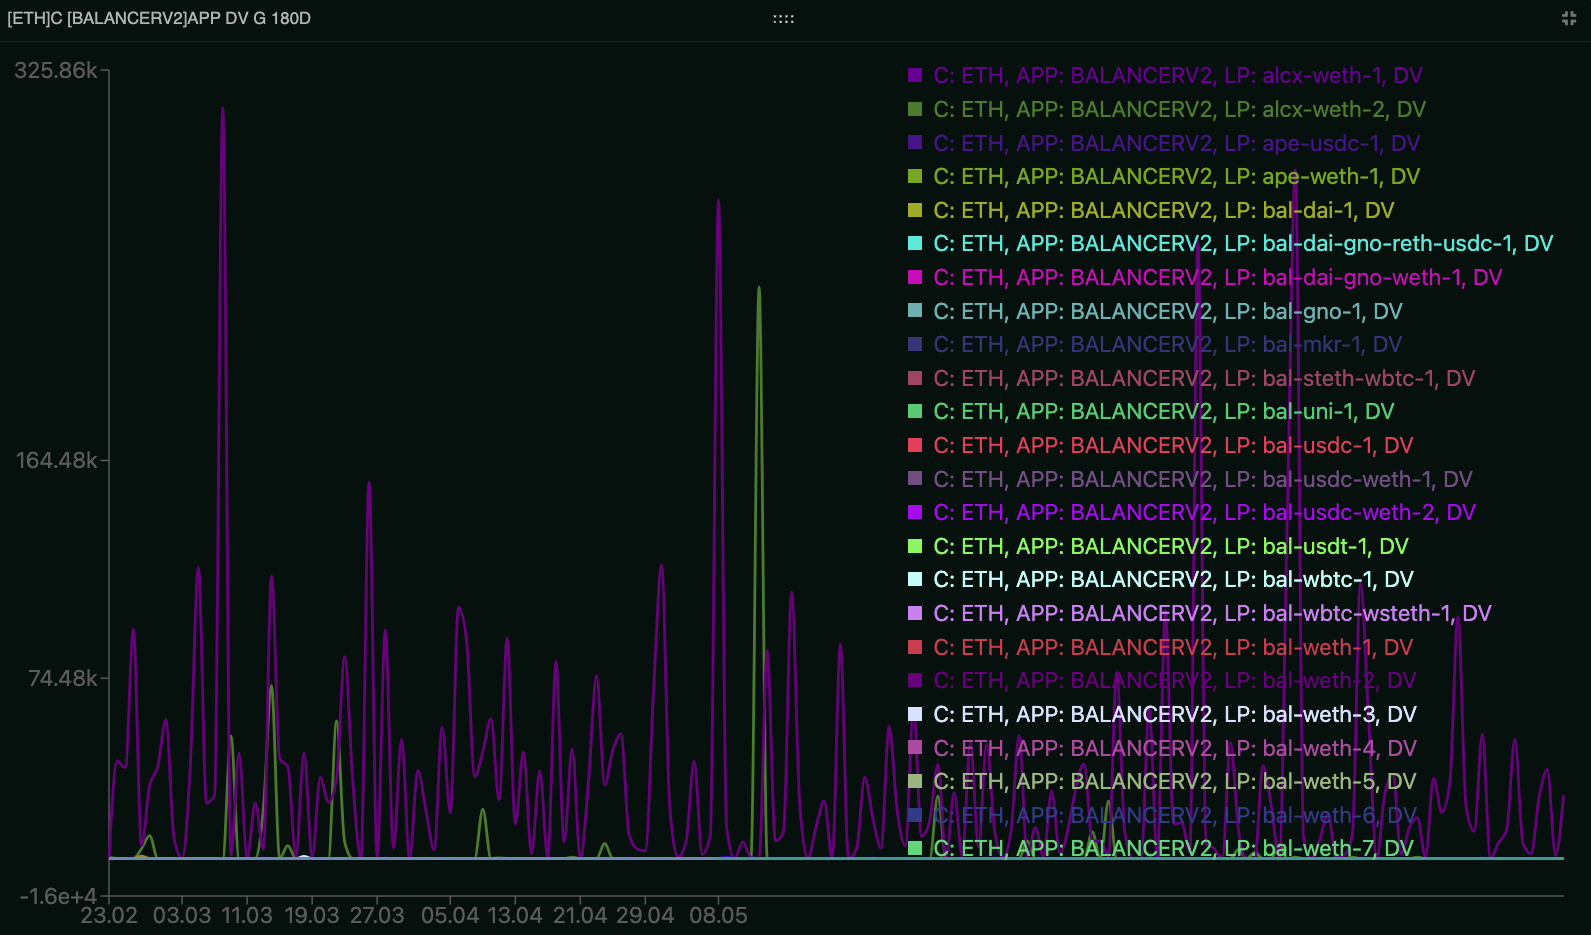Toggle alcx-weth-2 legend entry

pos(1179,110)
